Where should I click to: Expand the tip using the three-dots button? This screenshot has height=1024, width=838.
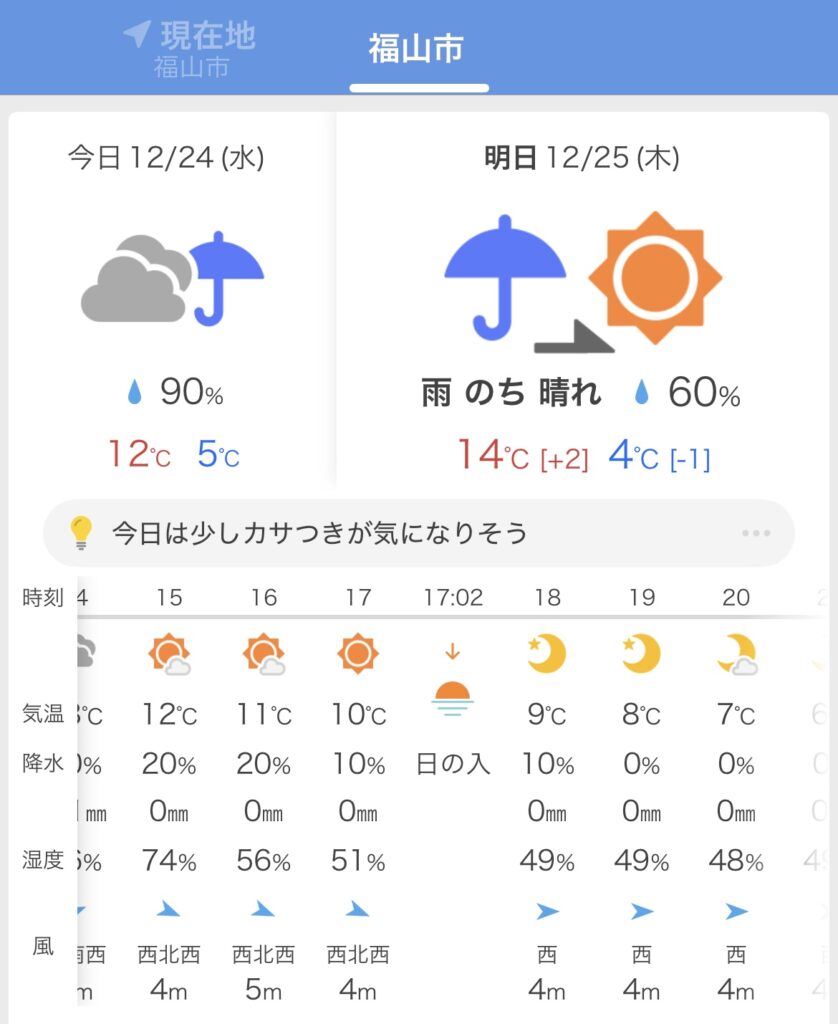click(x=756, y=533)
